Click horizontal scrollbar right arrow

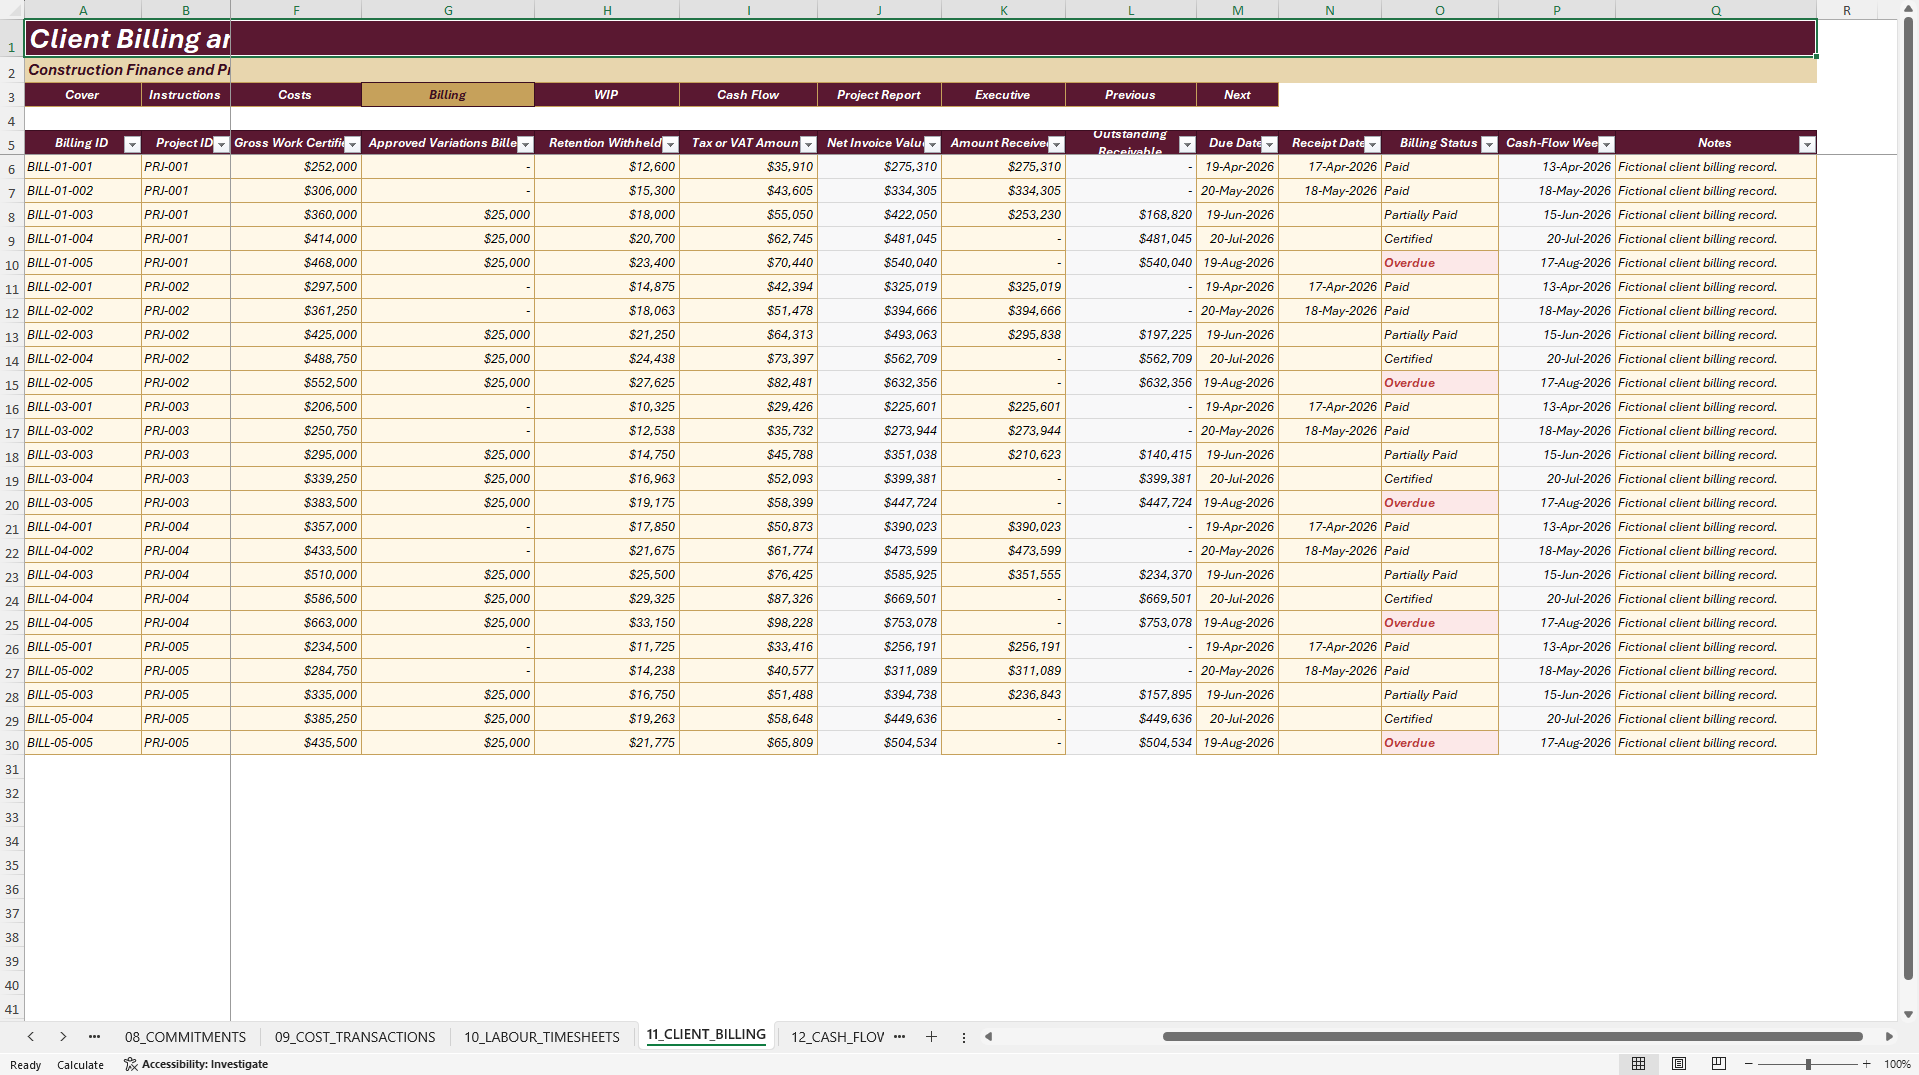(1889, 1037)
